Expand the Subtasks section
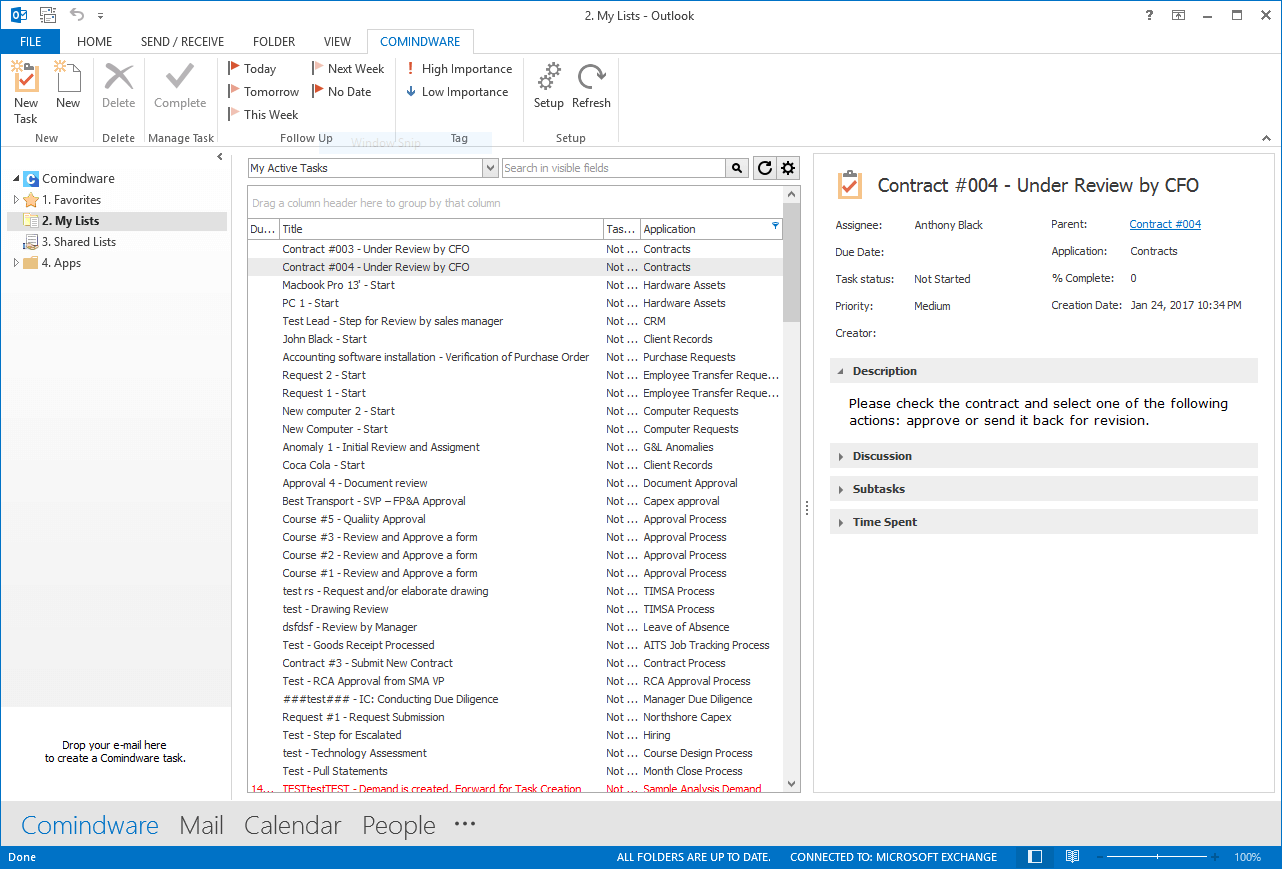 (841, 489)
